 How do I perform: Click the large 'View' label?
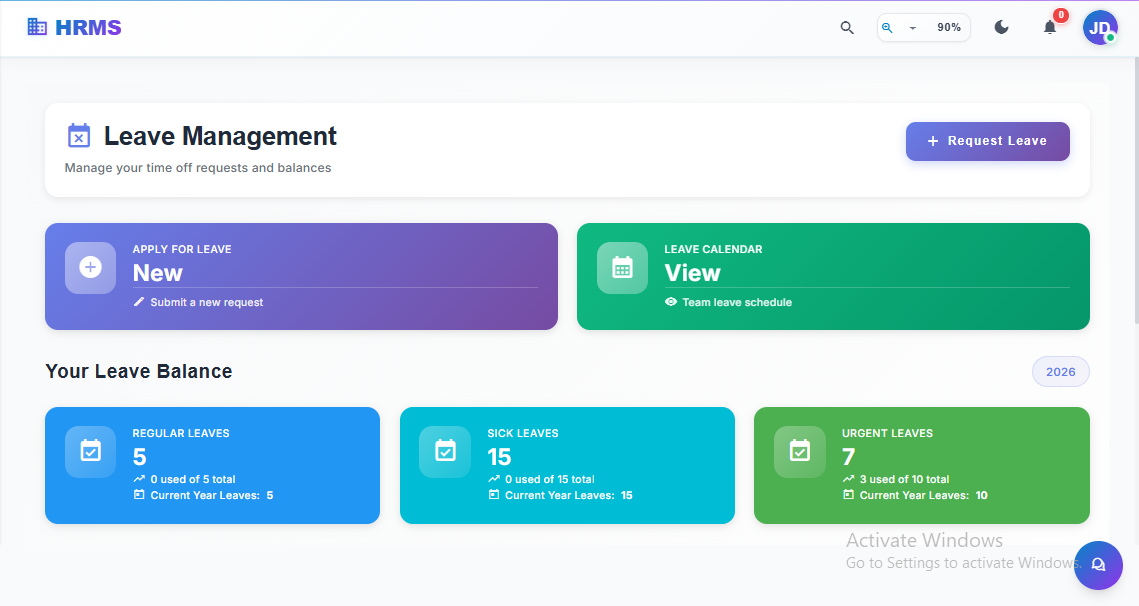[x=692, y=273]
